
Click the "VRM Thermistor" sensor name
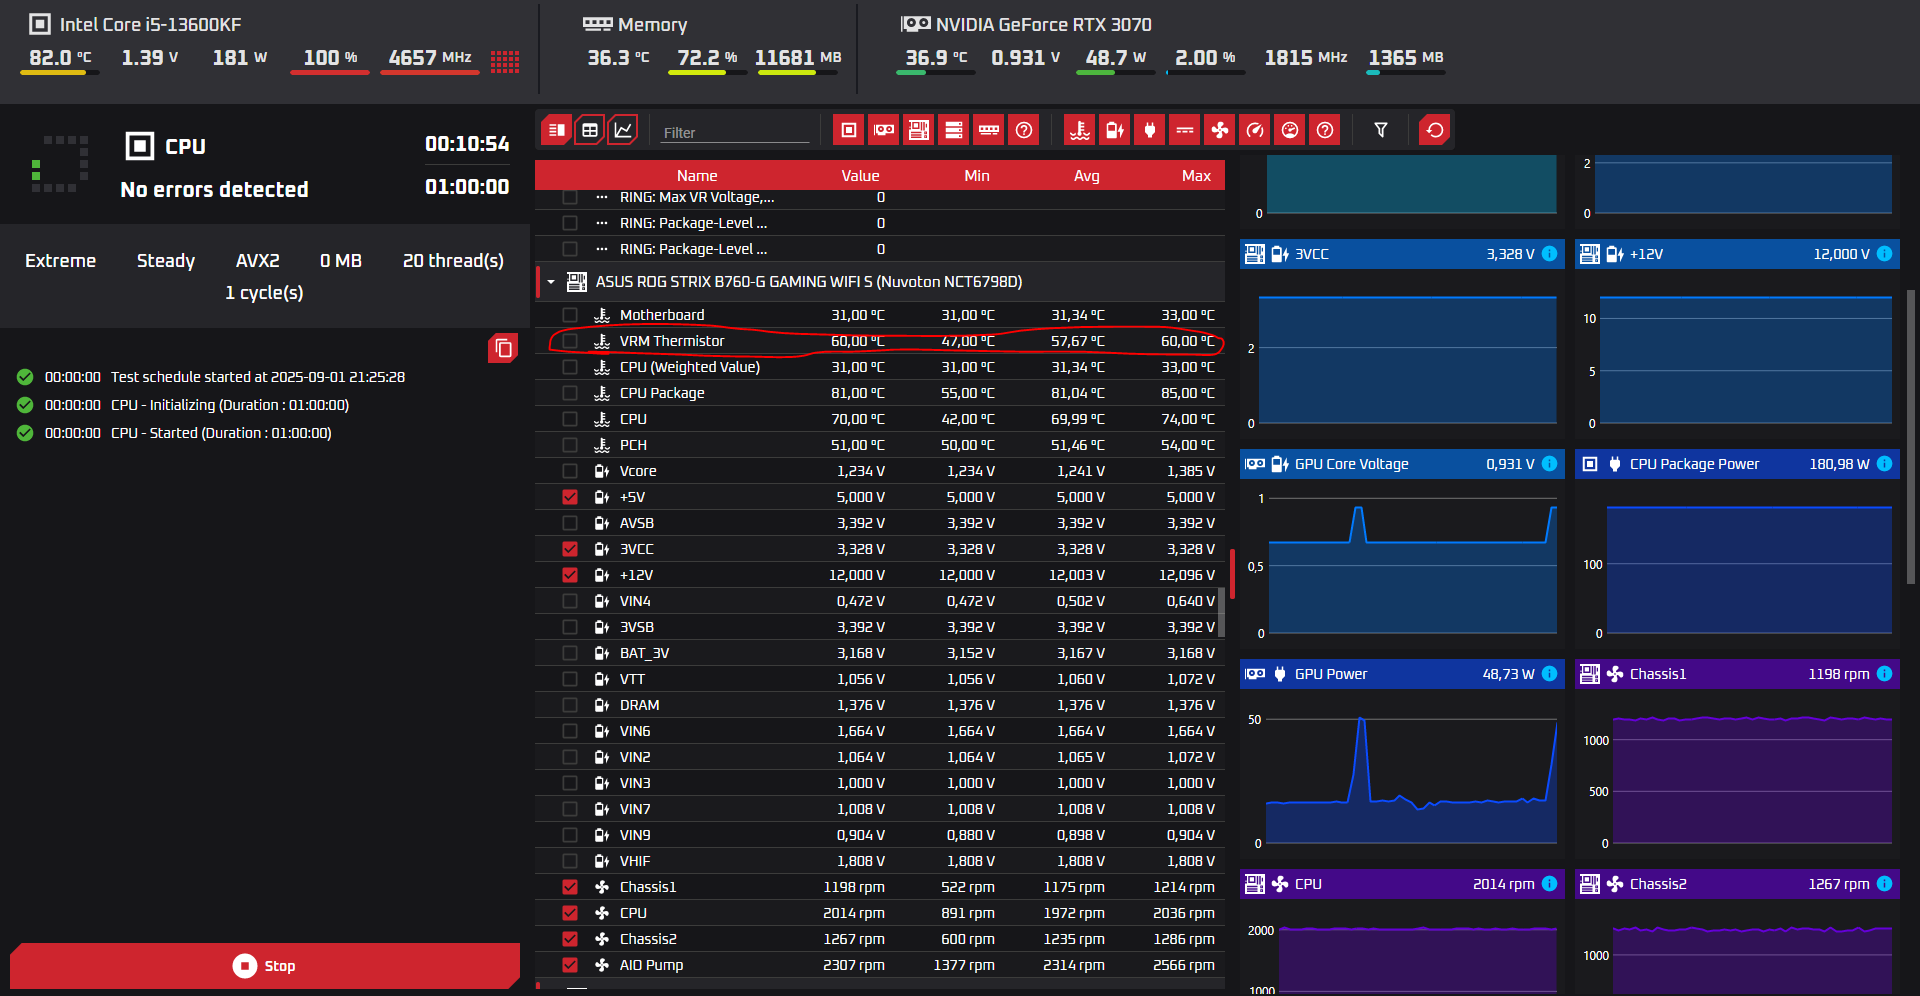coord(672,341)
